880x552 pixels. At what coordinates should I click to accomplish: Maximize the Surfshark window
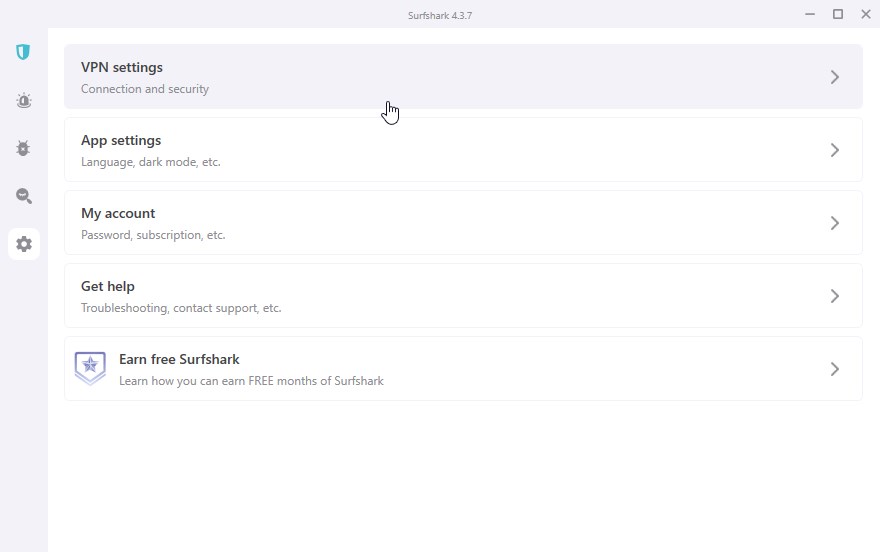[x=838, y=14]
